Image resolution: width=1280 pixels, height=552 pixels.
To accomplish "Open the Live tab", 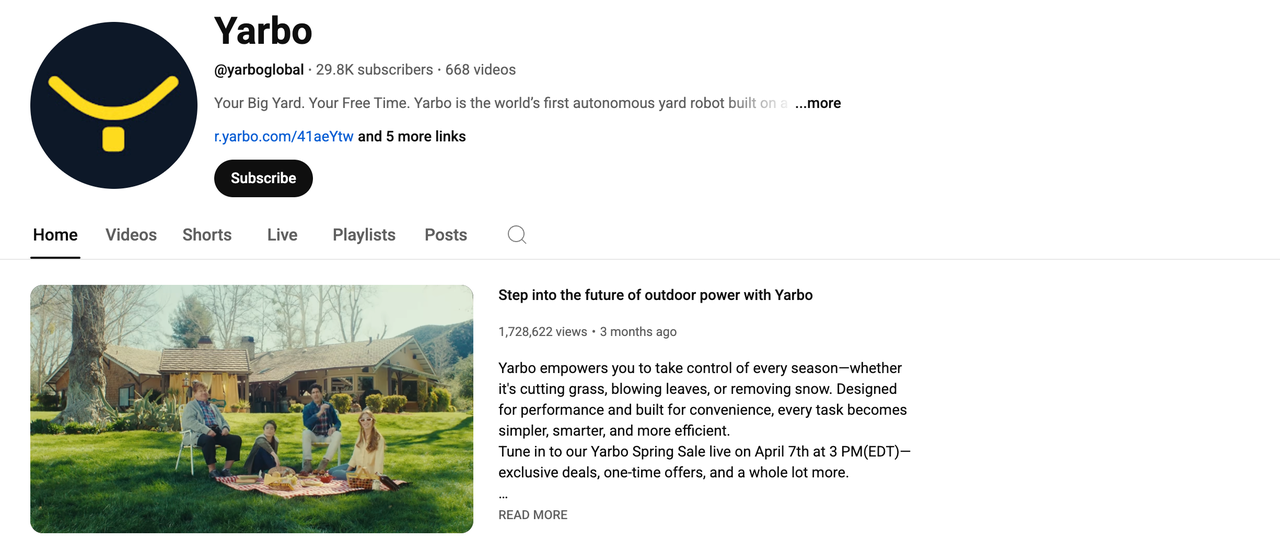I will click(282, 235).
